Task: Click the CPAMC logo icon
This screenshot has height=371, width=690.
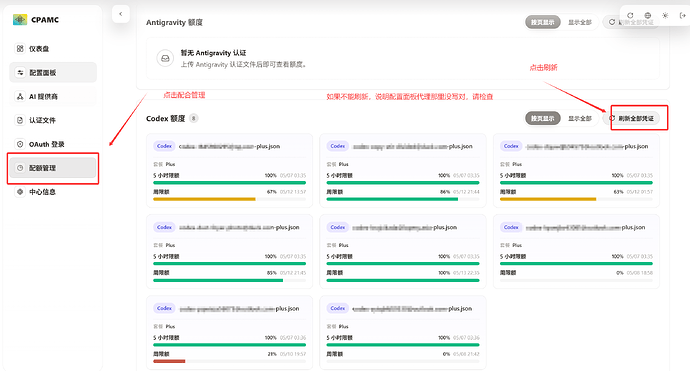Action: (x=20, y=19)
